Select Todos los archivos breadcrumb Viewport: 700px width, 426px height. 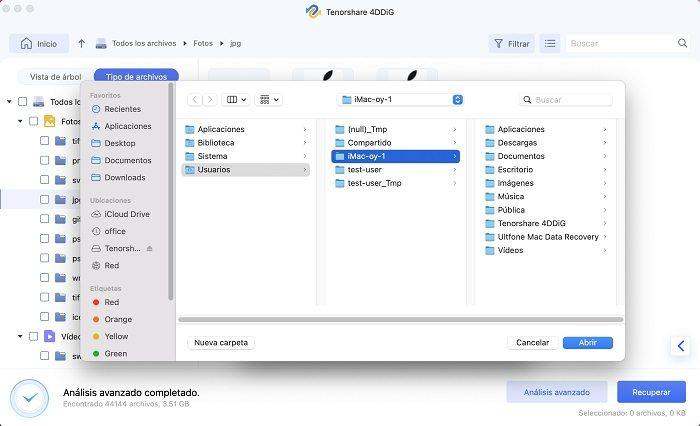144,43
